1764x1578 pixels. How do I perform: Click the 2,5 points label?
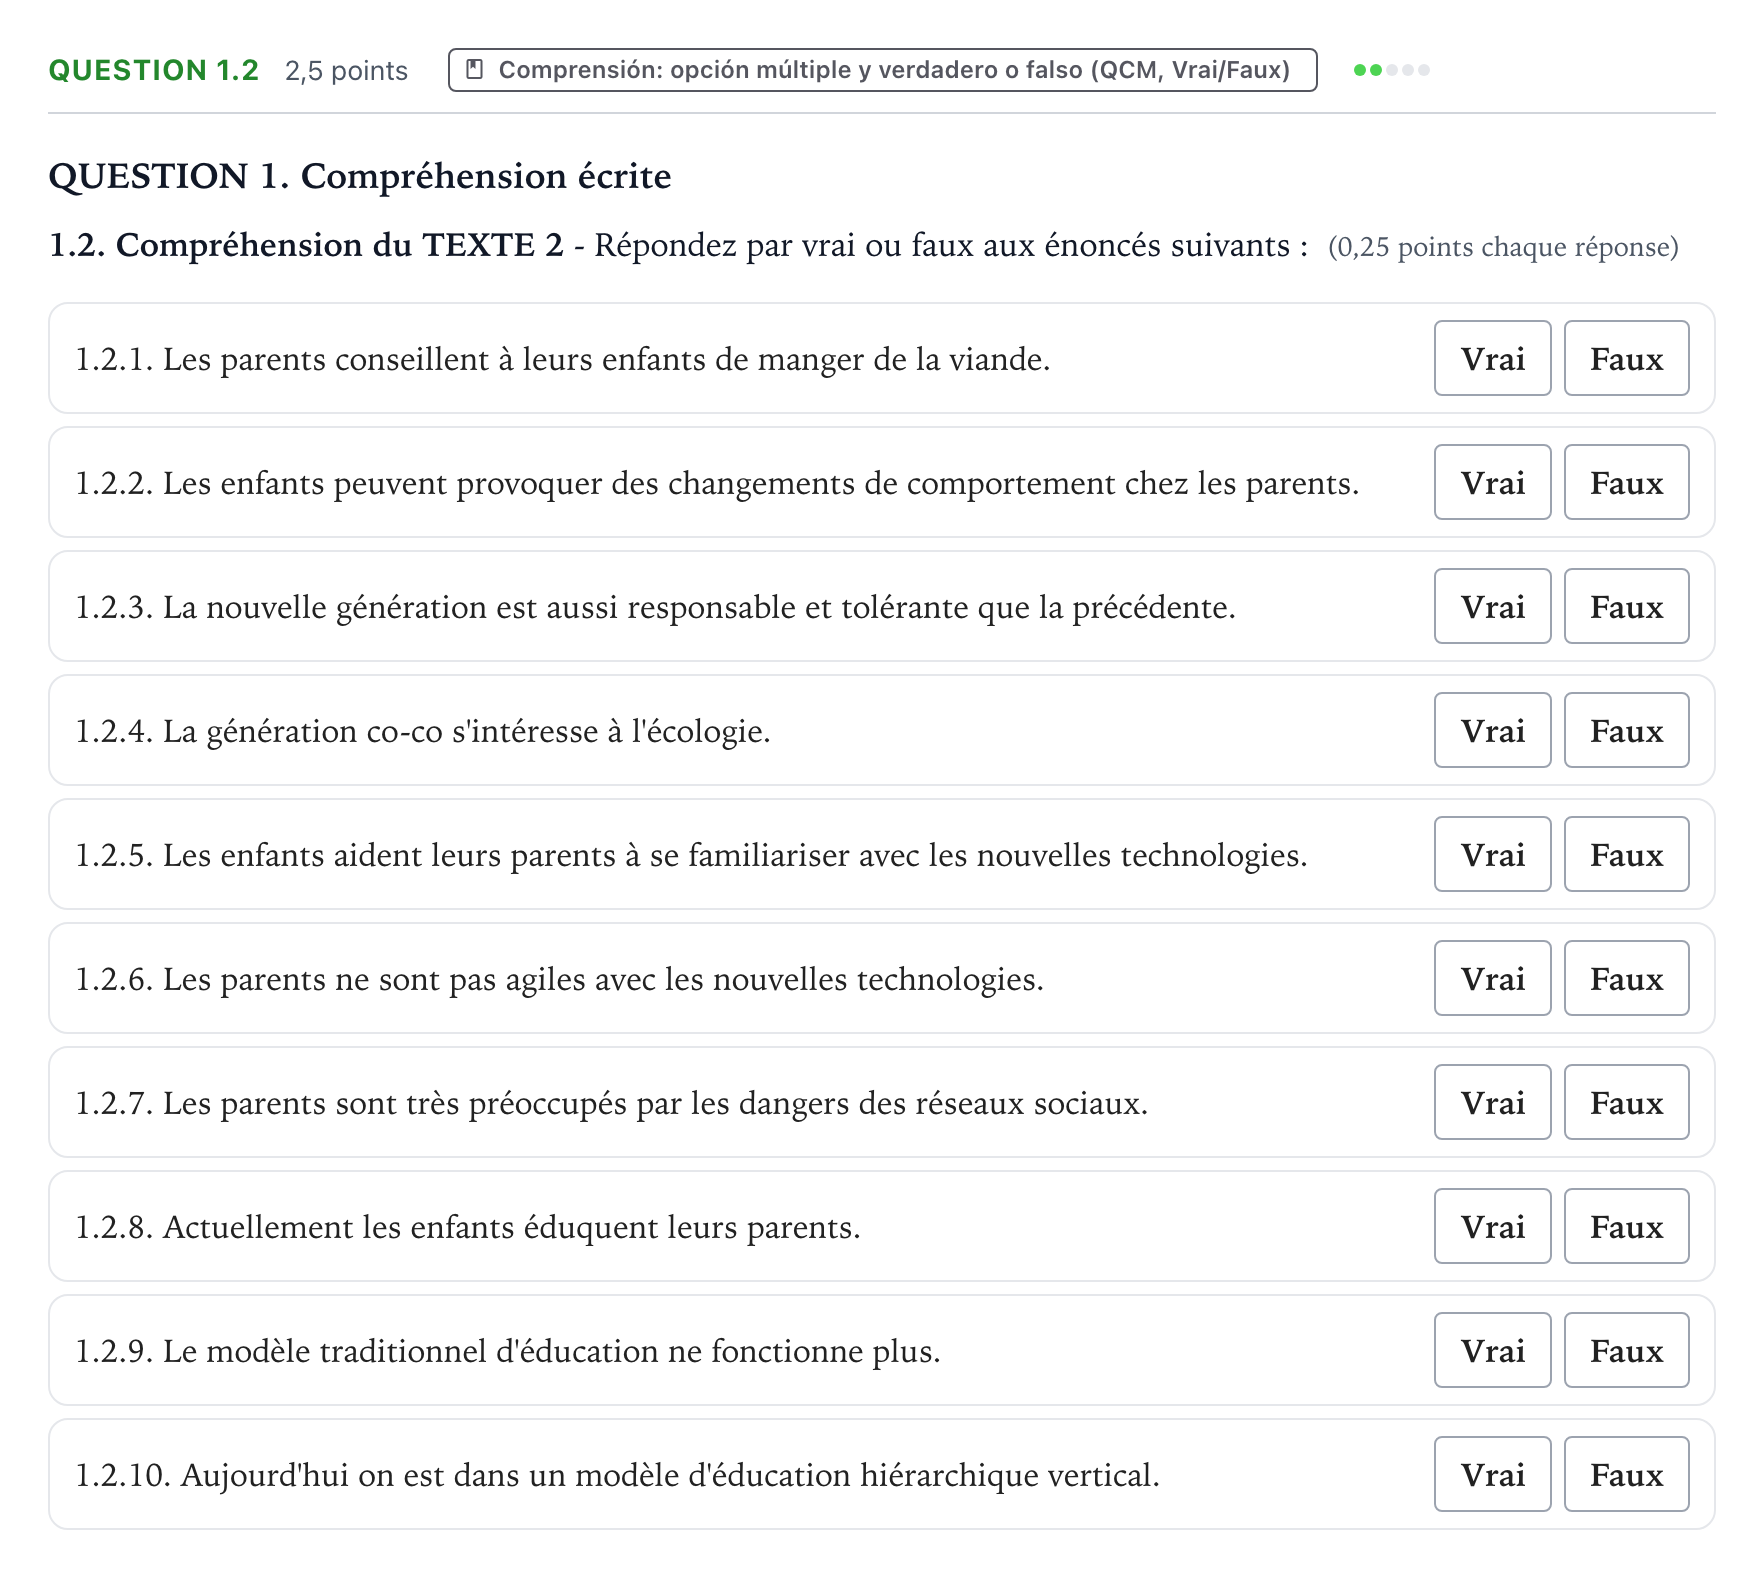click(346, 71)
